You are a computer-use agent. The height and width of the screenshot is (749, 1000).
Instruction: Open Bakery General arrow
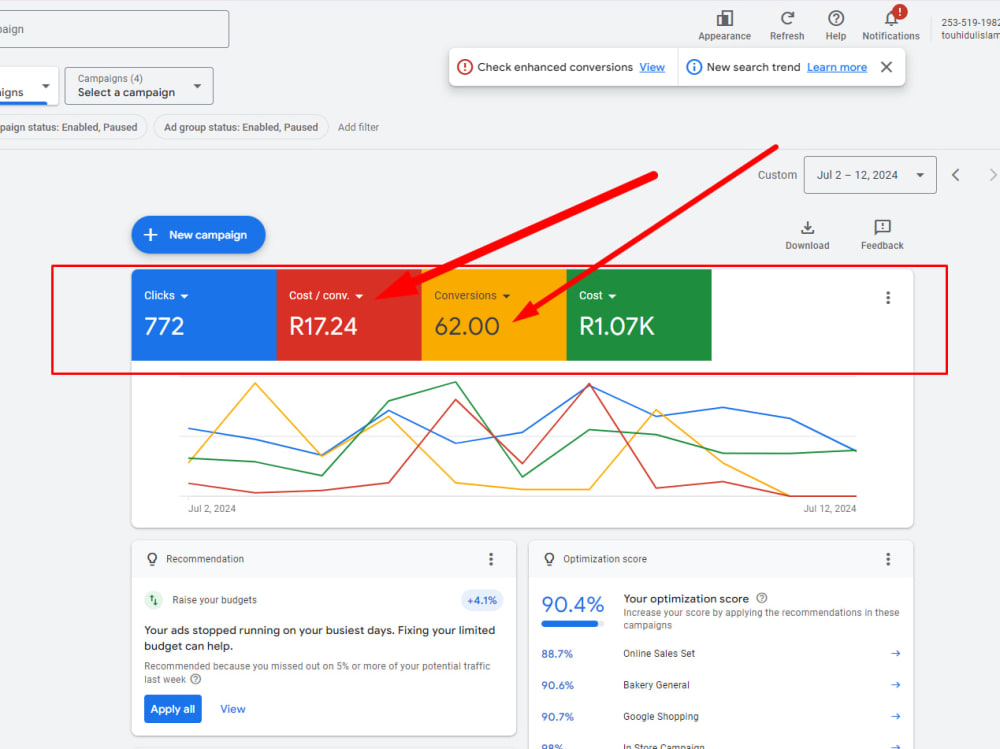point(895,685)
